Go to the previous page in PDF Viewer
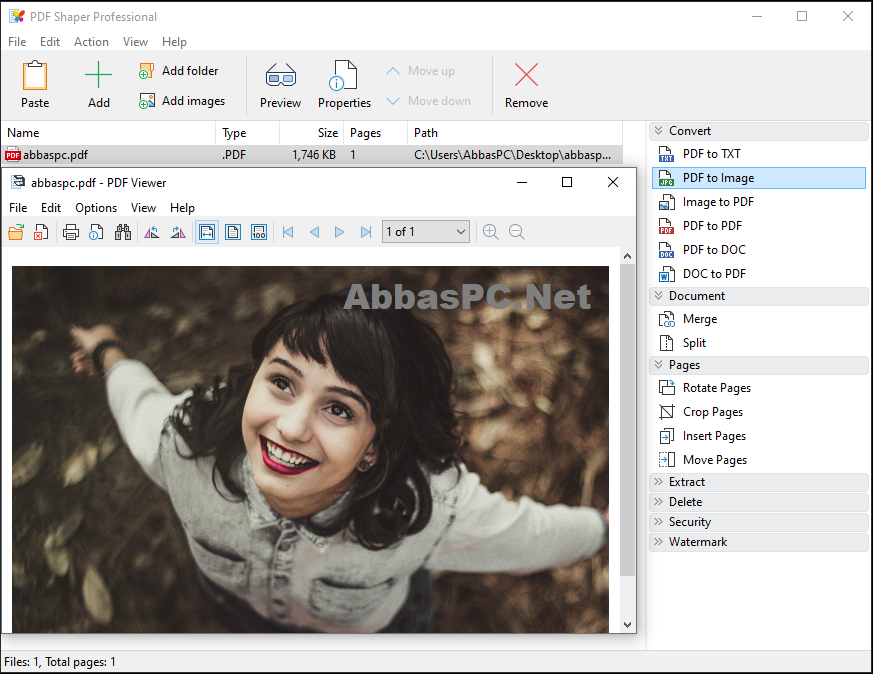 point(314,232)
